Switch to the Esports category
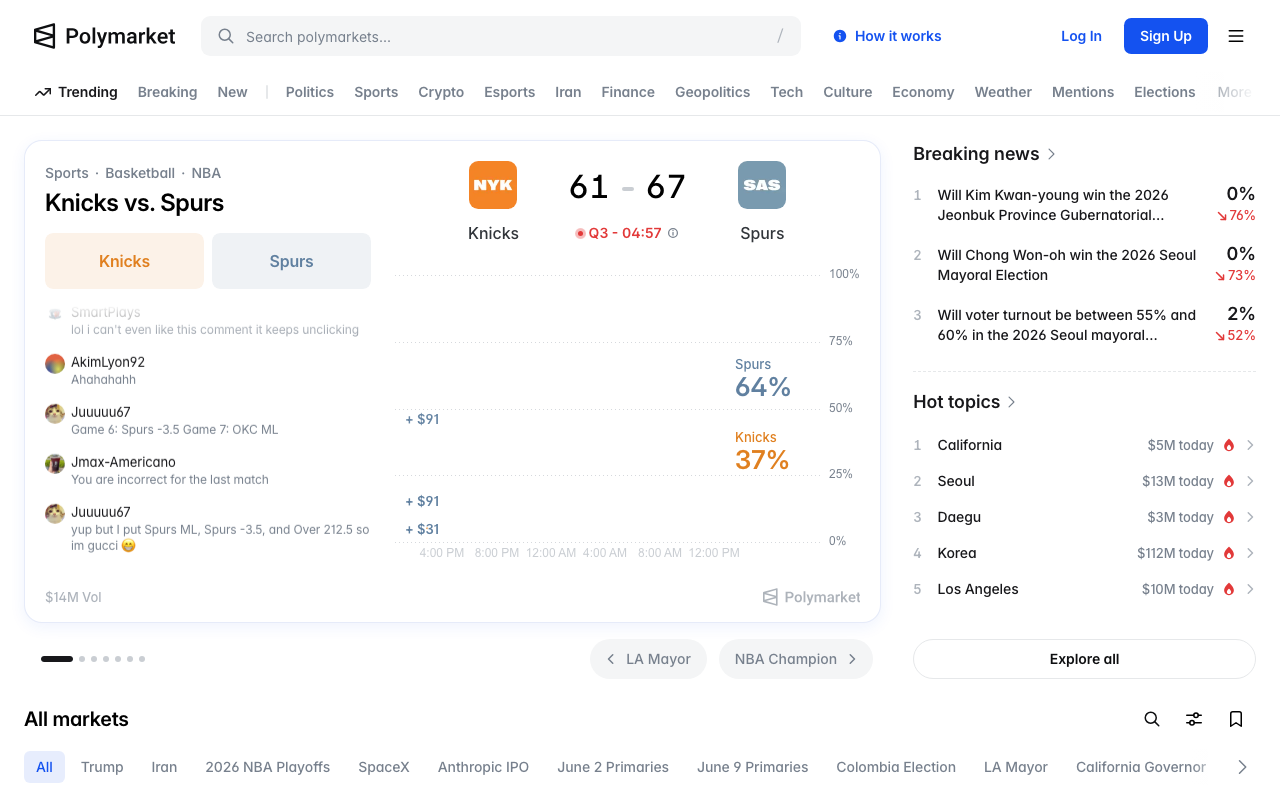The image size is (1280, 800). coord(509,92)
